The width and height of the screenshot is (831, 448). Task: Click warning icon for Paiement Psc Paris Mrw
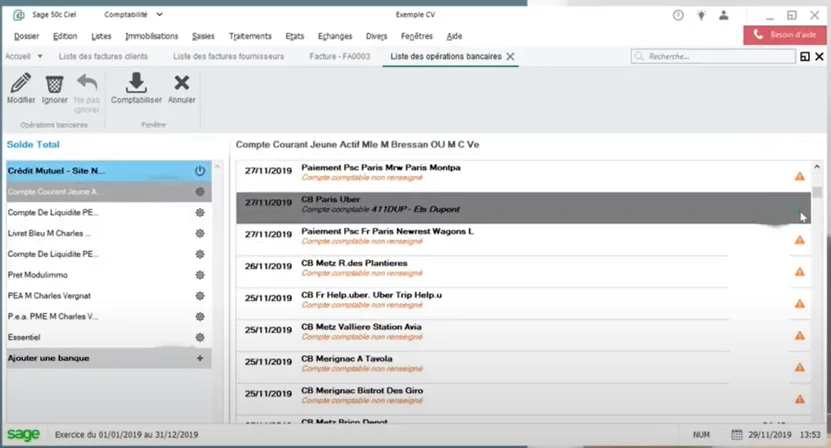tap(800, 176)
